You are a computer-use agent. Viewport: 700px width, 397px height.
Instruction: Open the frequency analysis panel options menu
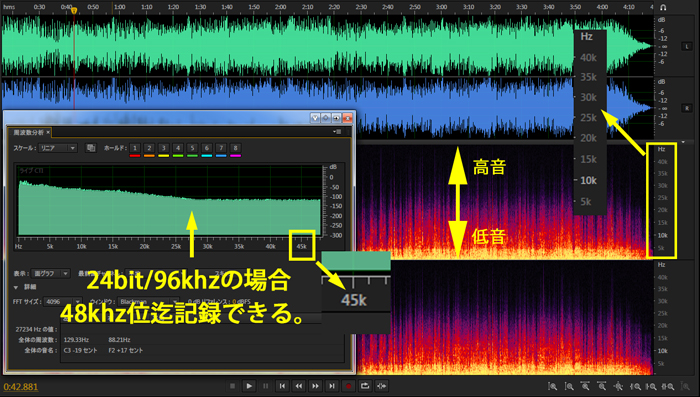(x=338, y=132)
